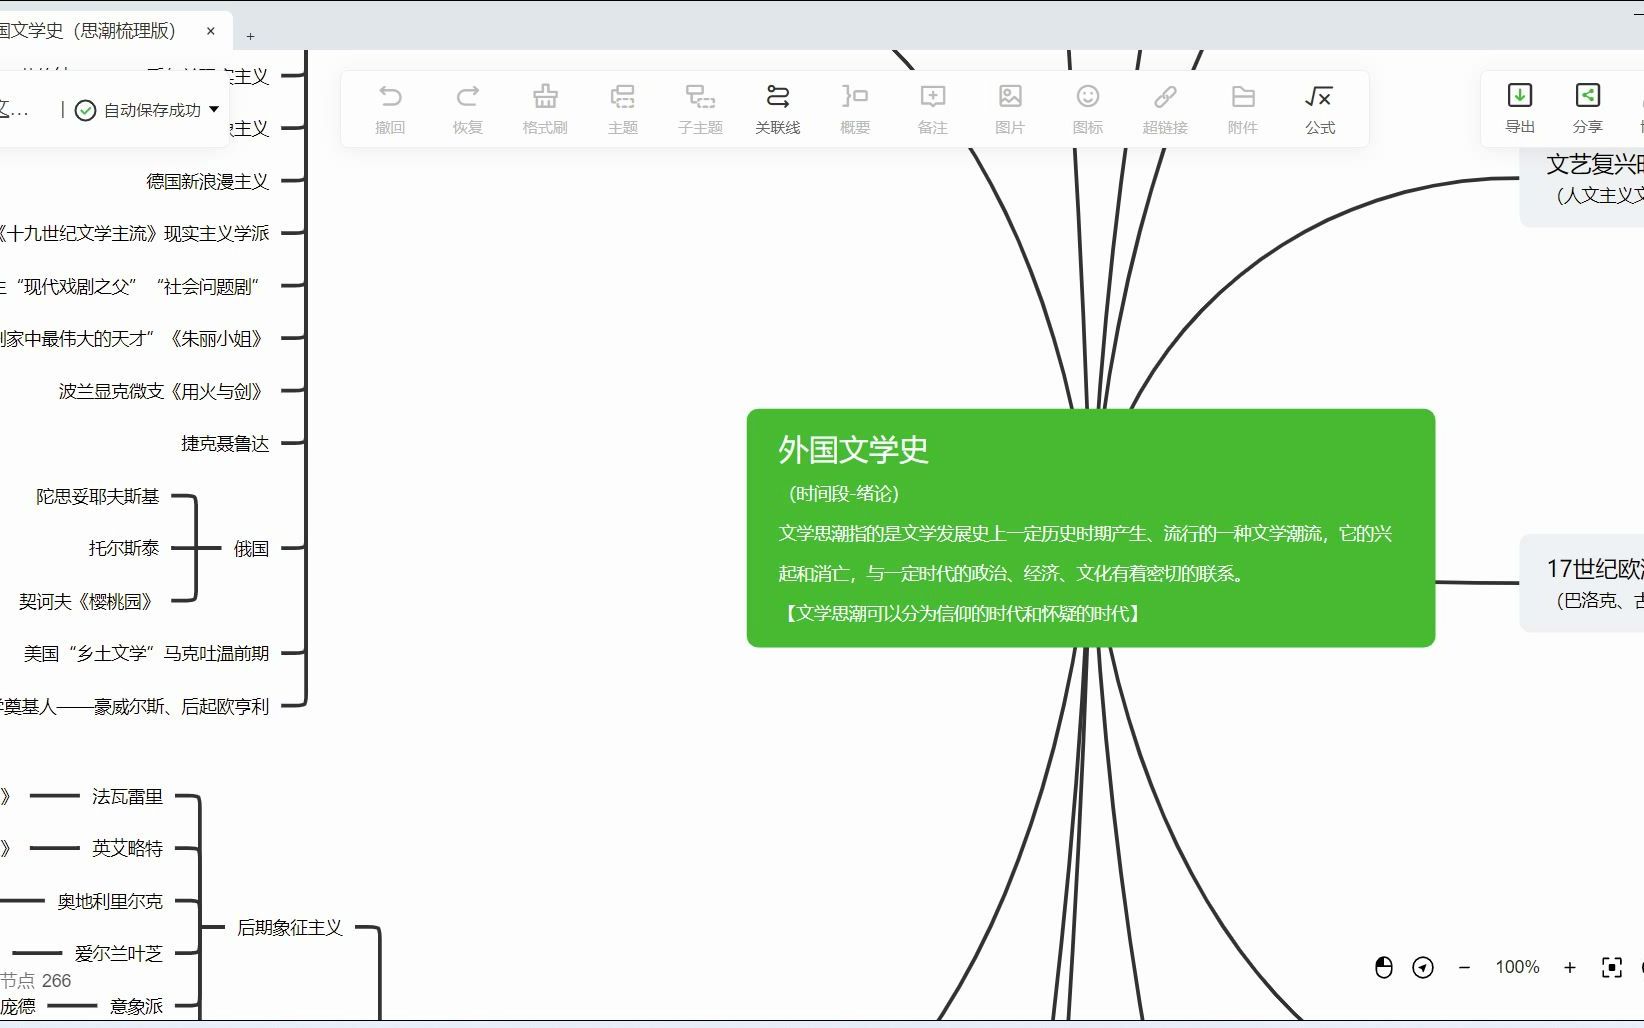Add a note using 备注 icon
The image size is (1644, 1028).
pyautogui.click(x=932, y=109)
